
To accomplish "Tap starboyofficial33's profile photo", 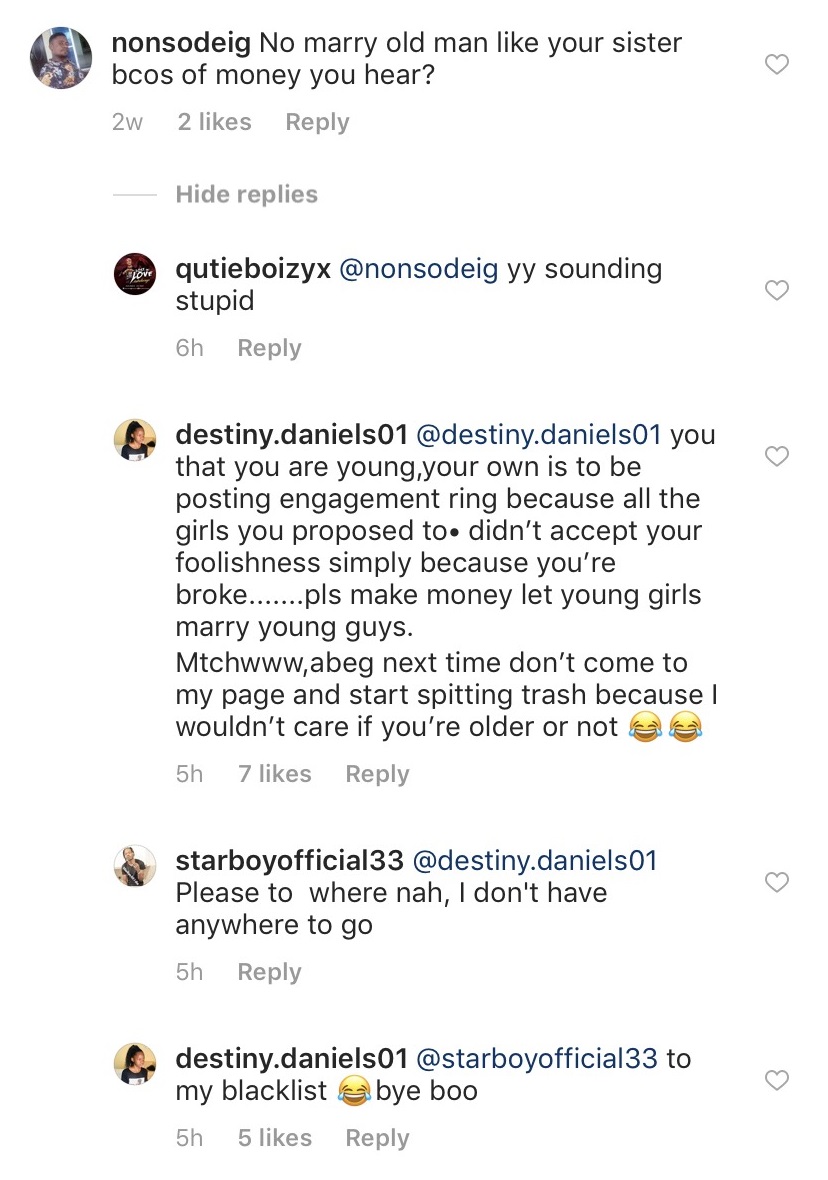I will click(x=135, y=866).
